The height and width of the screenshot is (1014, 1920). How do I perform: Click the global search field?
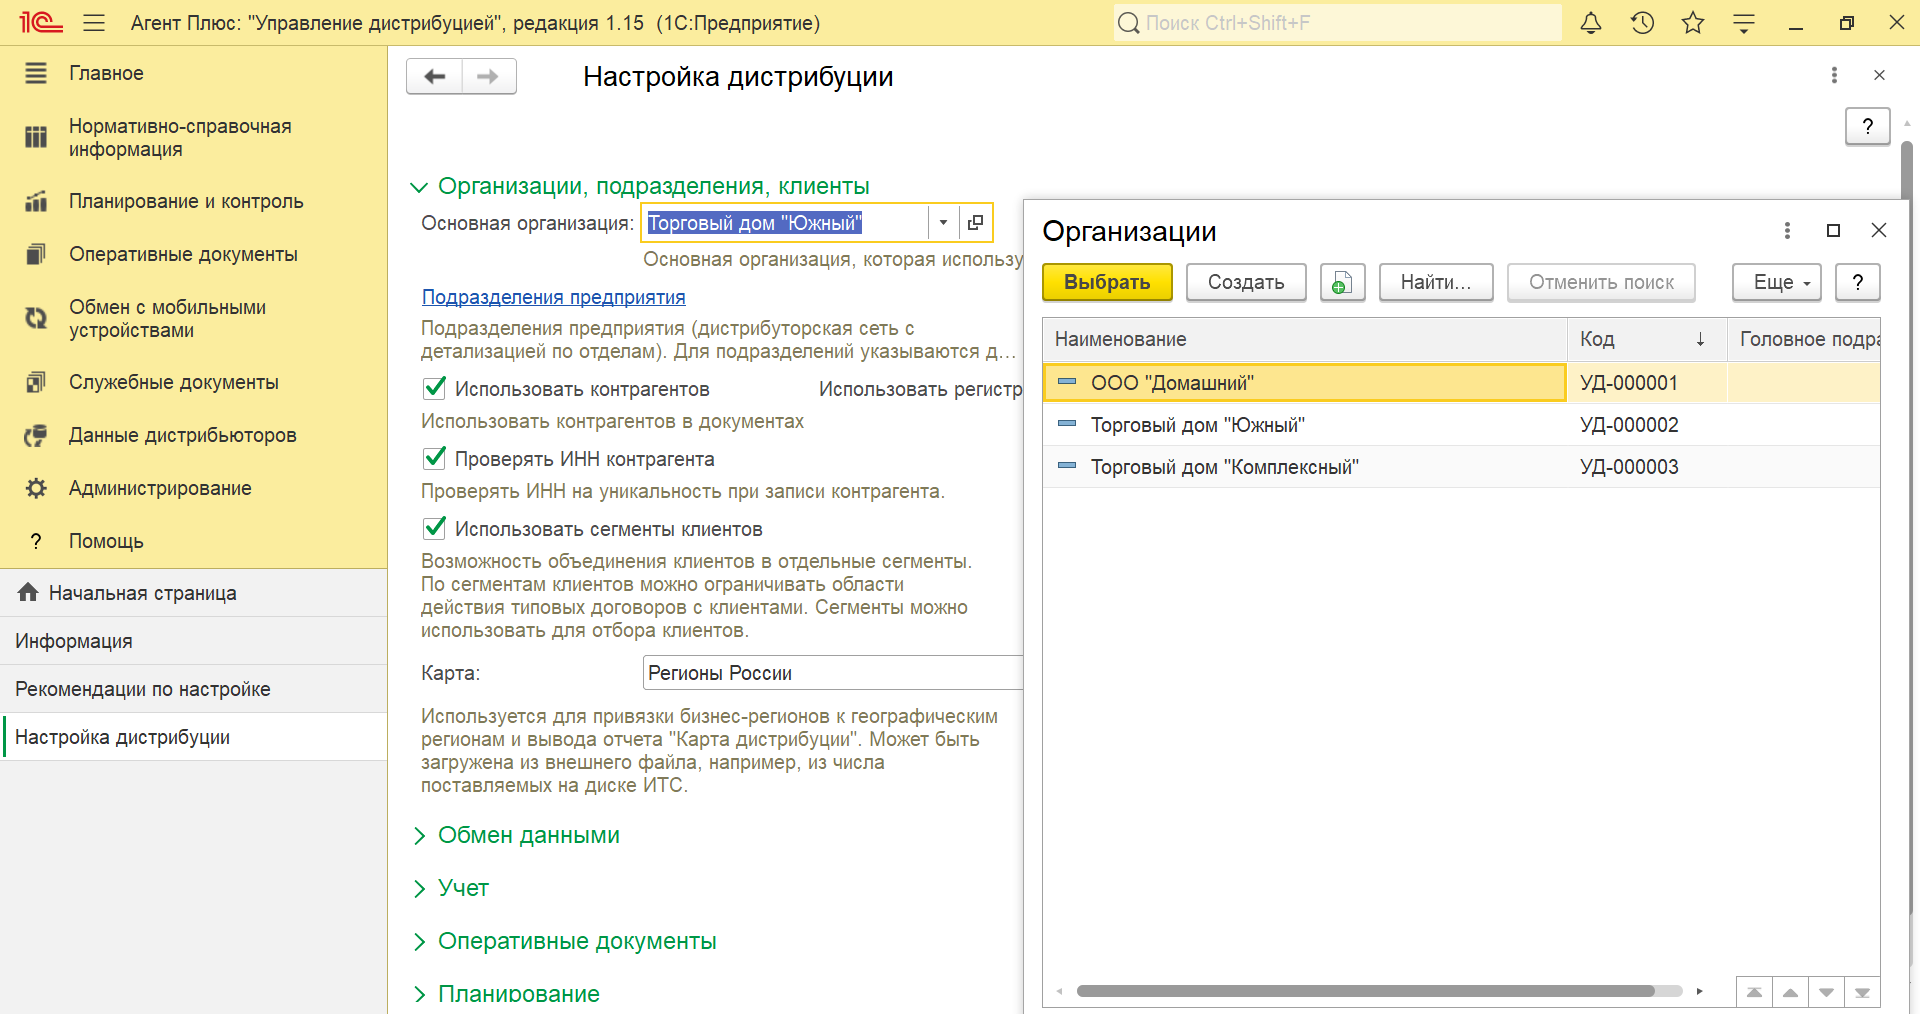click(x=1338, y=23)
